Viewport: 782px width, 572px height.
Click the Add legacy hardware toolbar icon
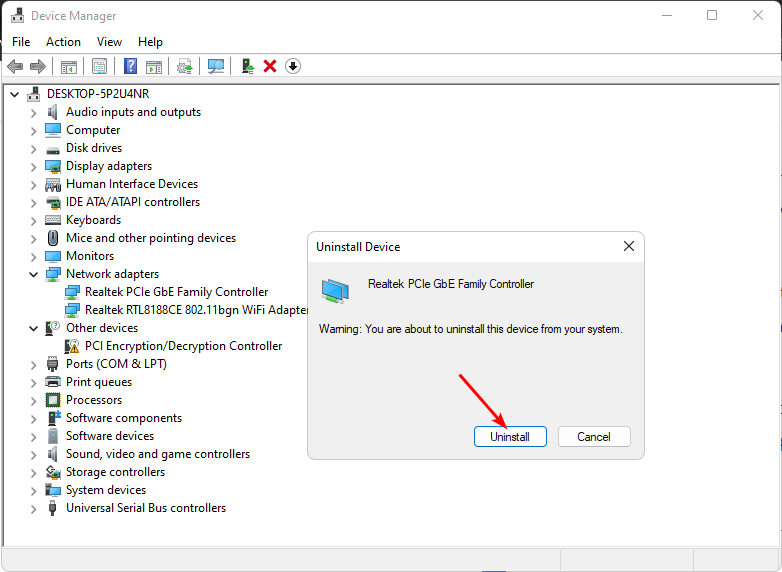coord(248,66)
